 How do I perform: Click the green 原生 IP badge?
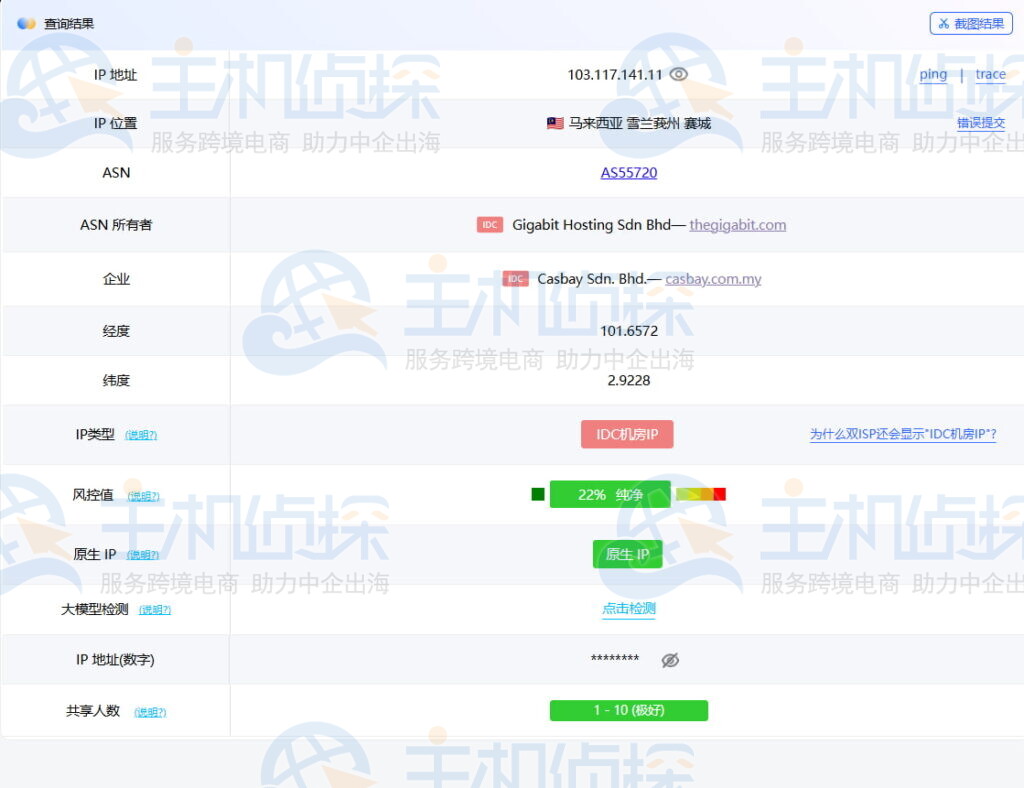(x=627, y=554)
